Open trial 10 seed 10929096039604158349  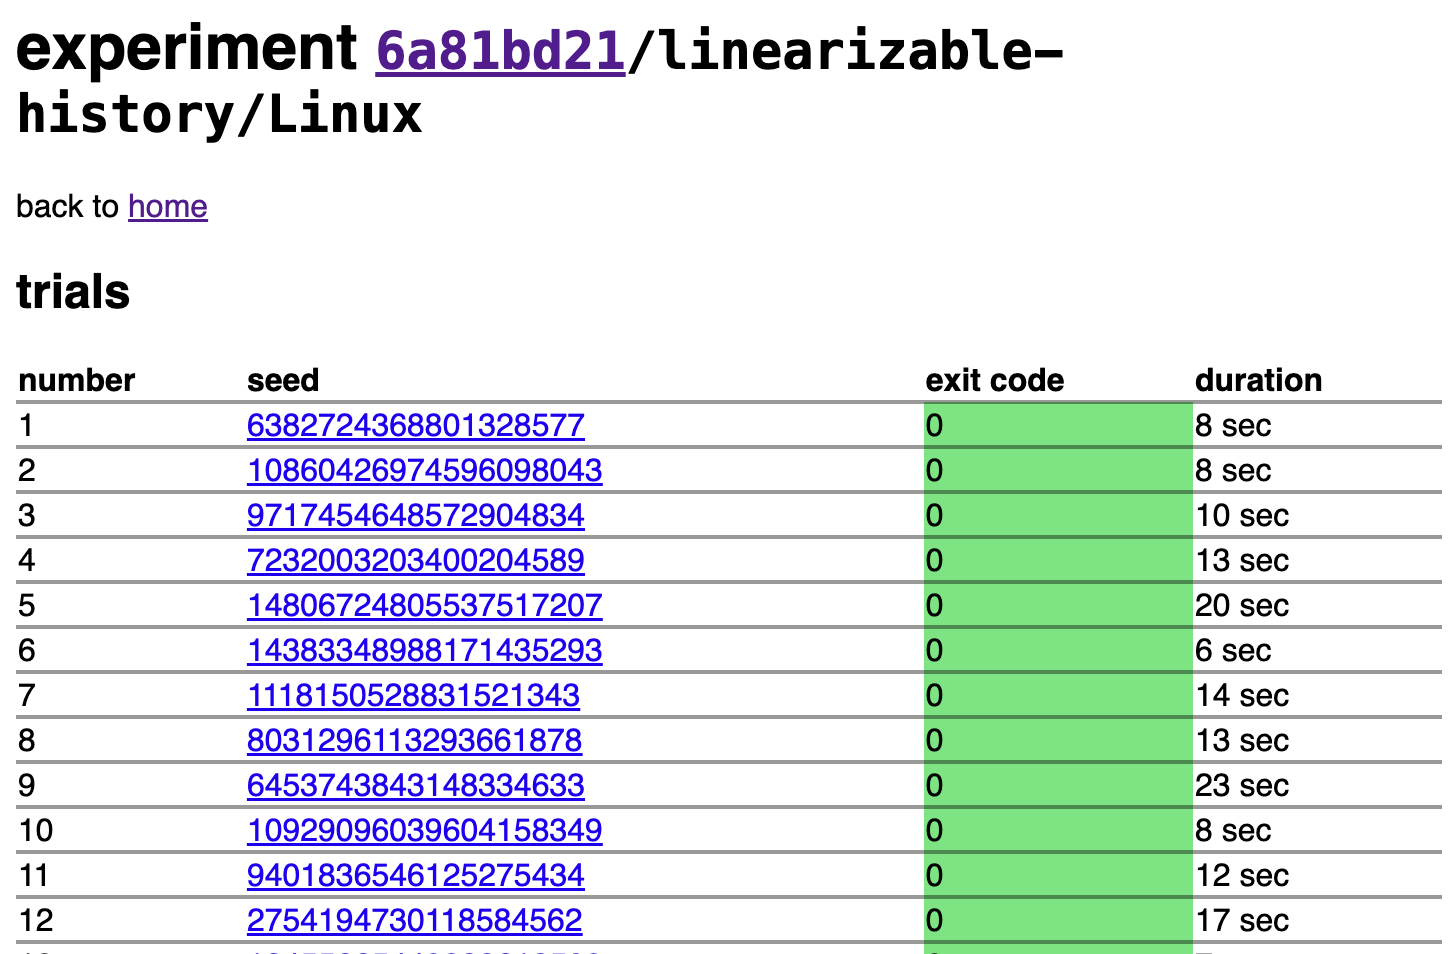click(x=424, y=831)
